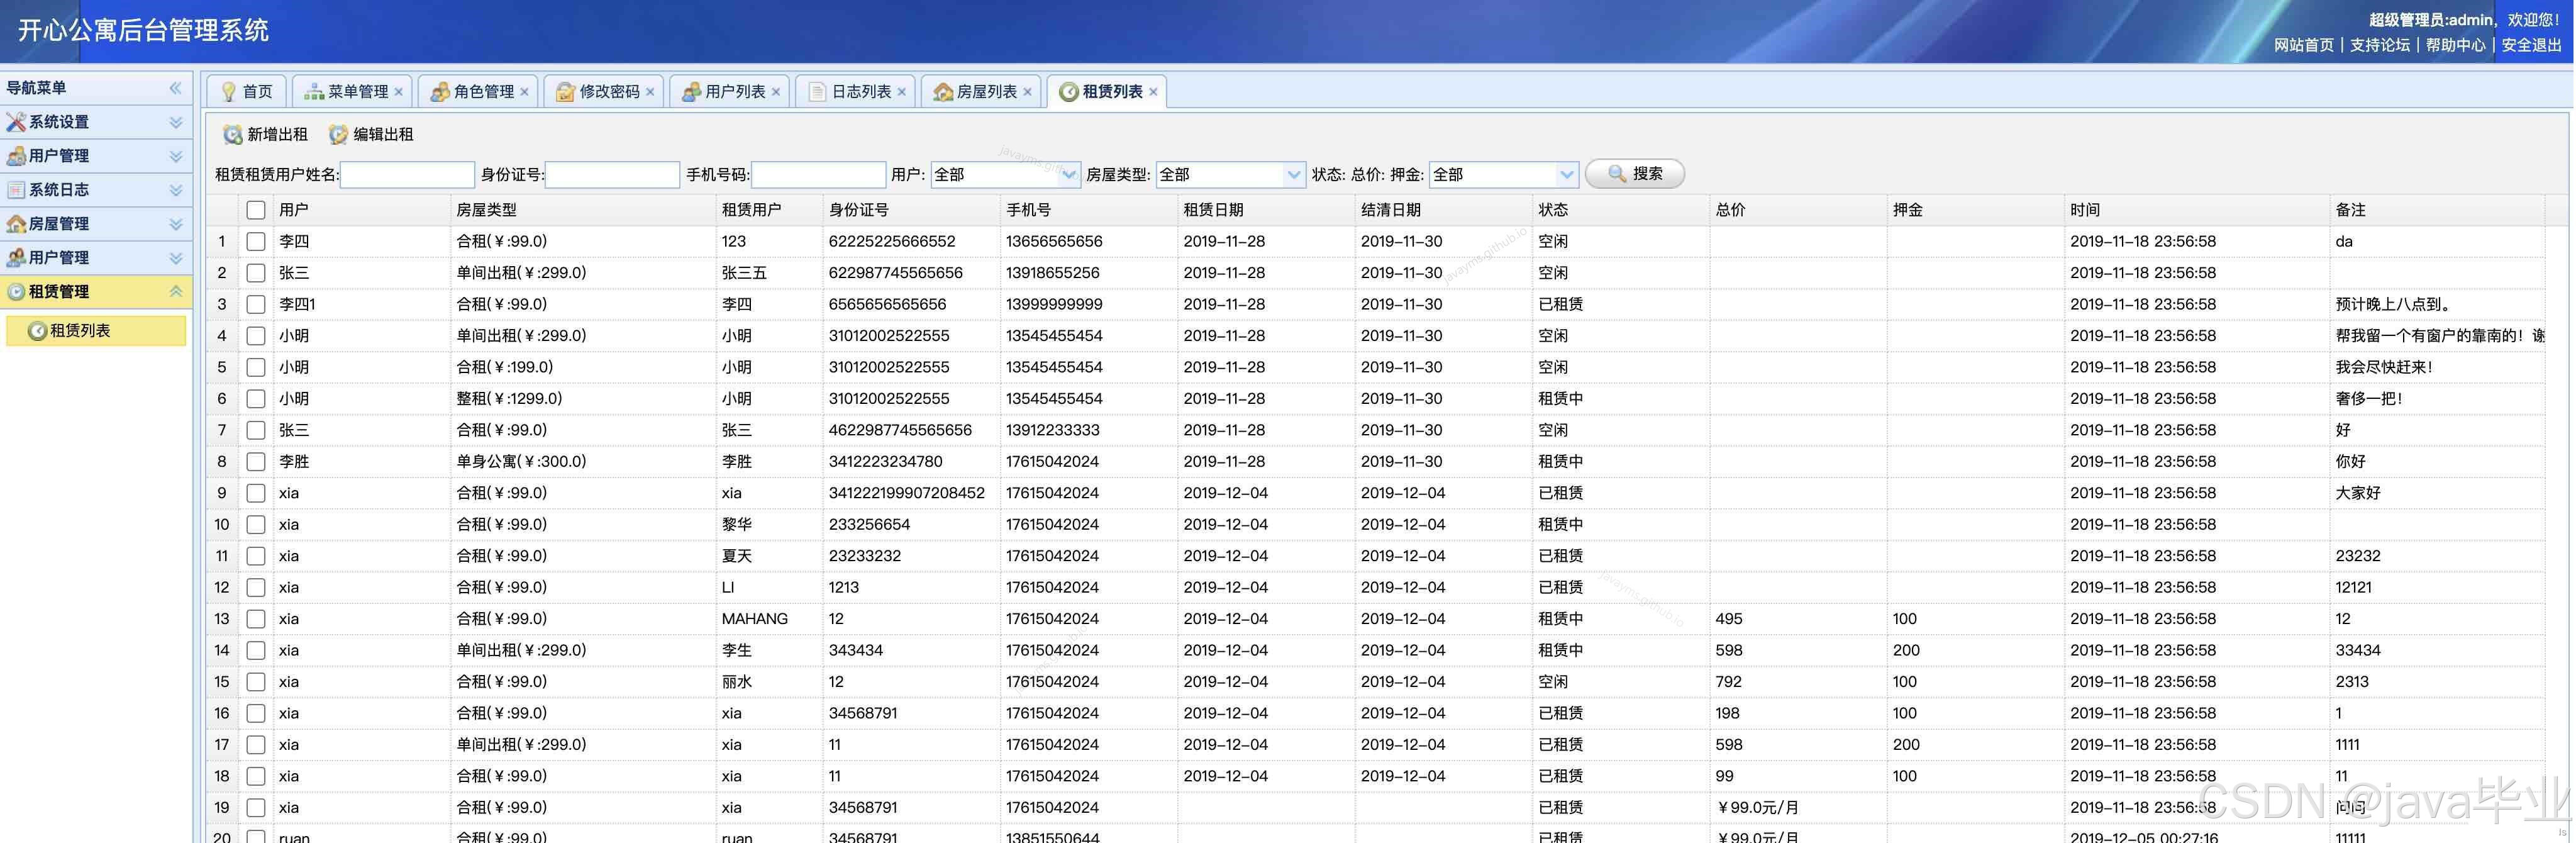Collapse the 导航菜单 sidebar panel

tap(176, 88)
